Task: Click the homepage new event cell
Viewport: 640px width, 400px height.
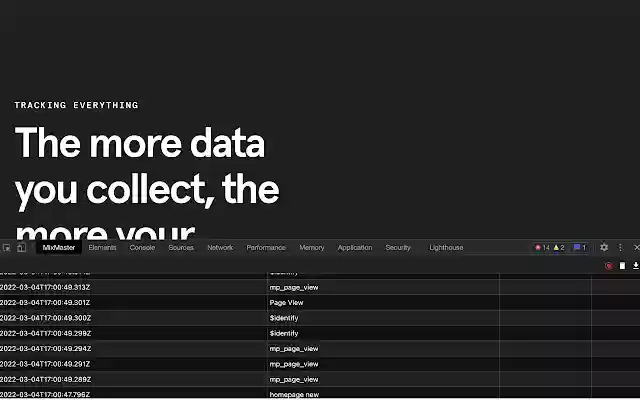Action: (294, 394)
